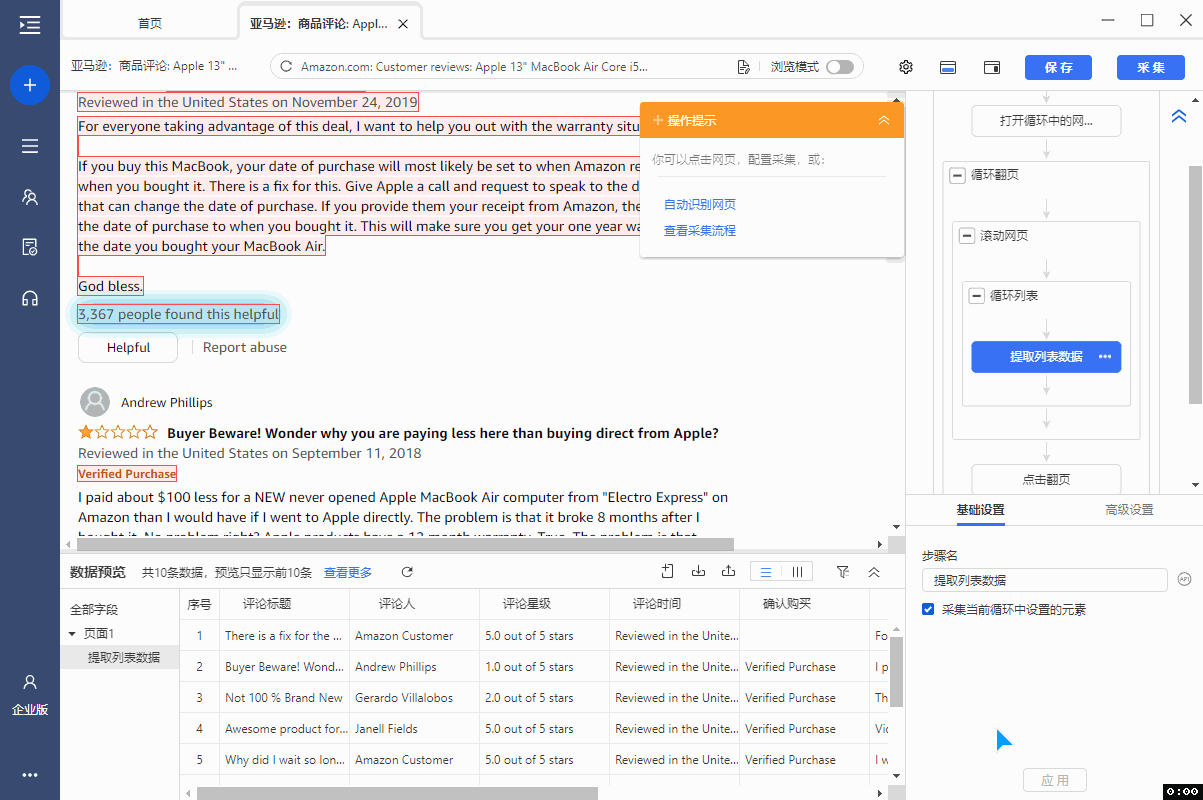Open the settings gear icon in toolbar
Viewport: 1203px width, 800px height.
[906, 67]
